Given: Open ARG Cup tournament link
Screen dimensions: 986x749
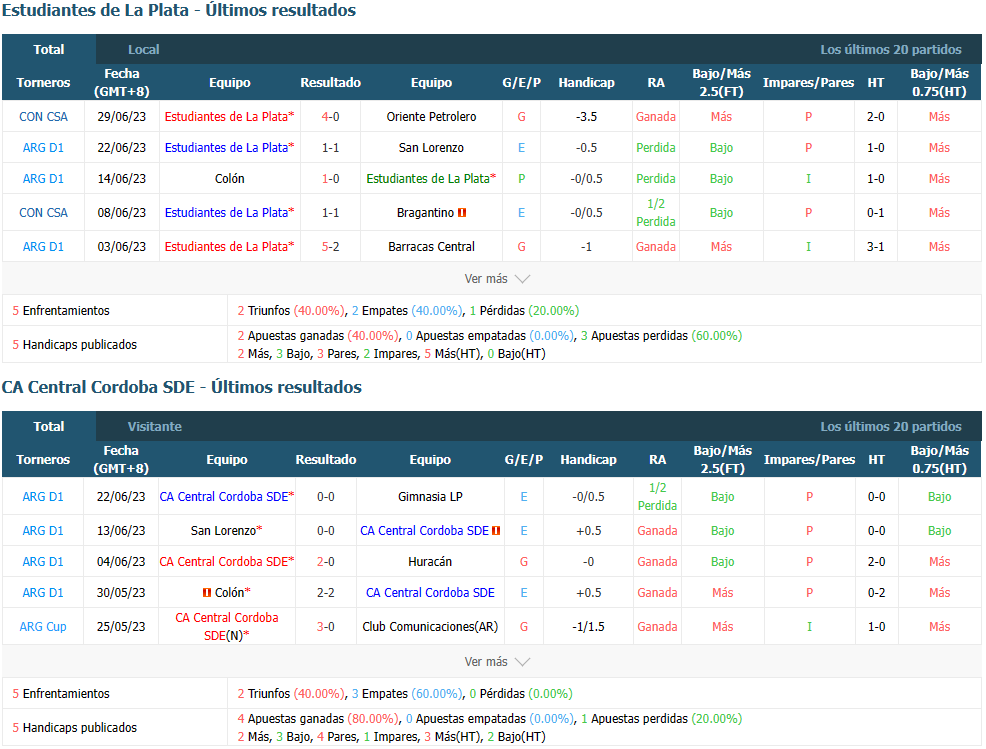Looking at the screenshot, I should pyautogui.click(x=43, y=626).
